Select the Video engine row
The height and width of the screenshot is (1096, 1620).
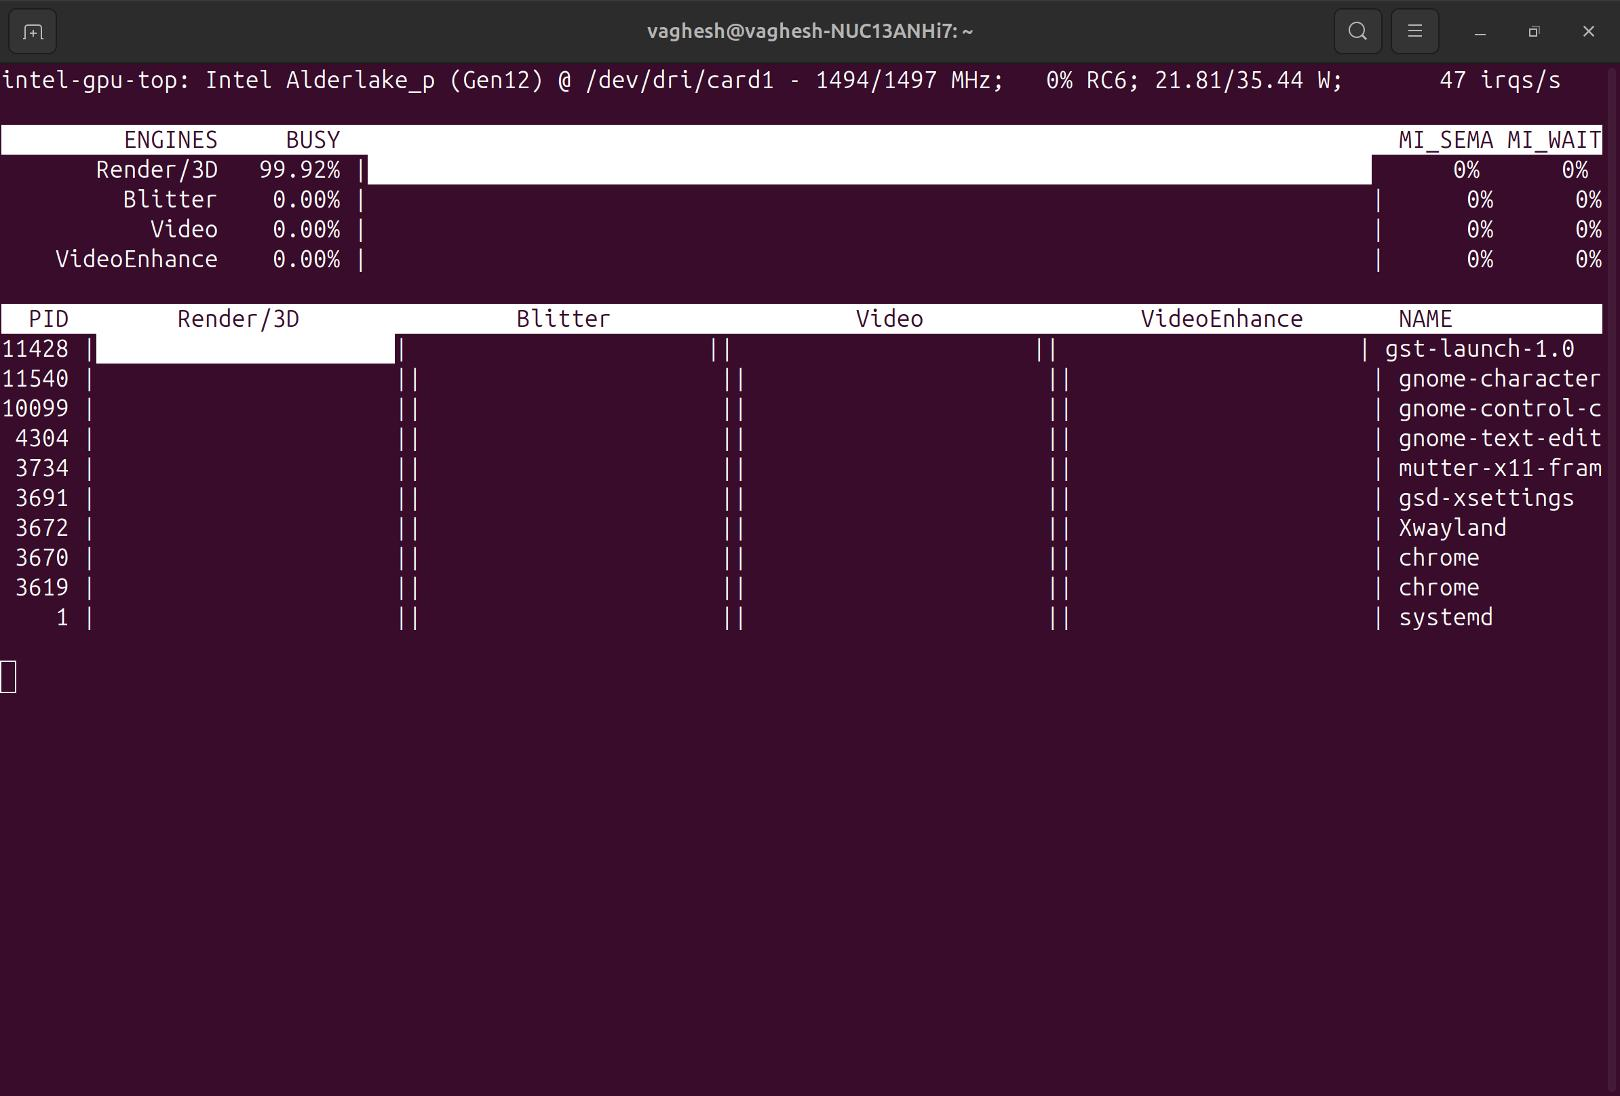click(x=183, y=229)
